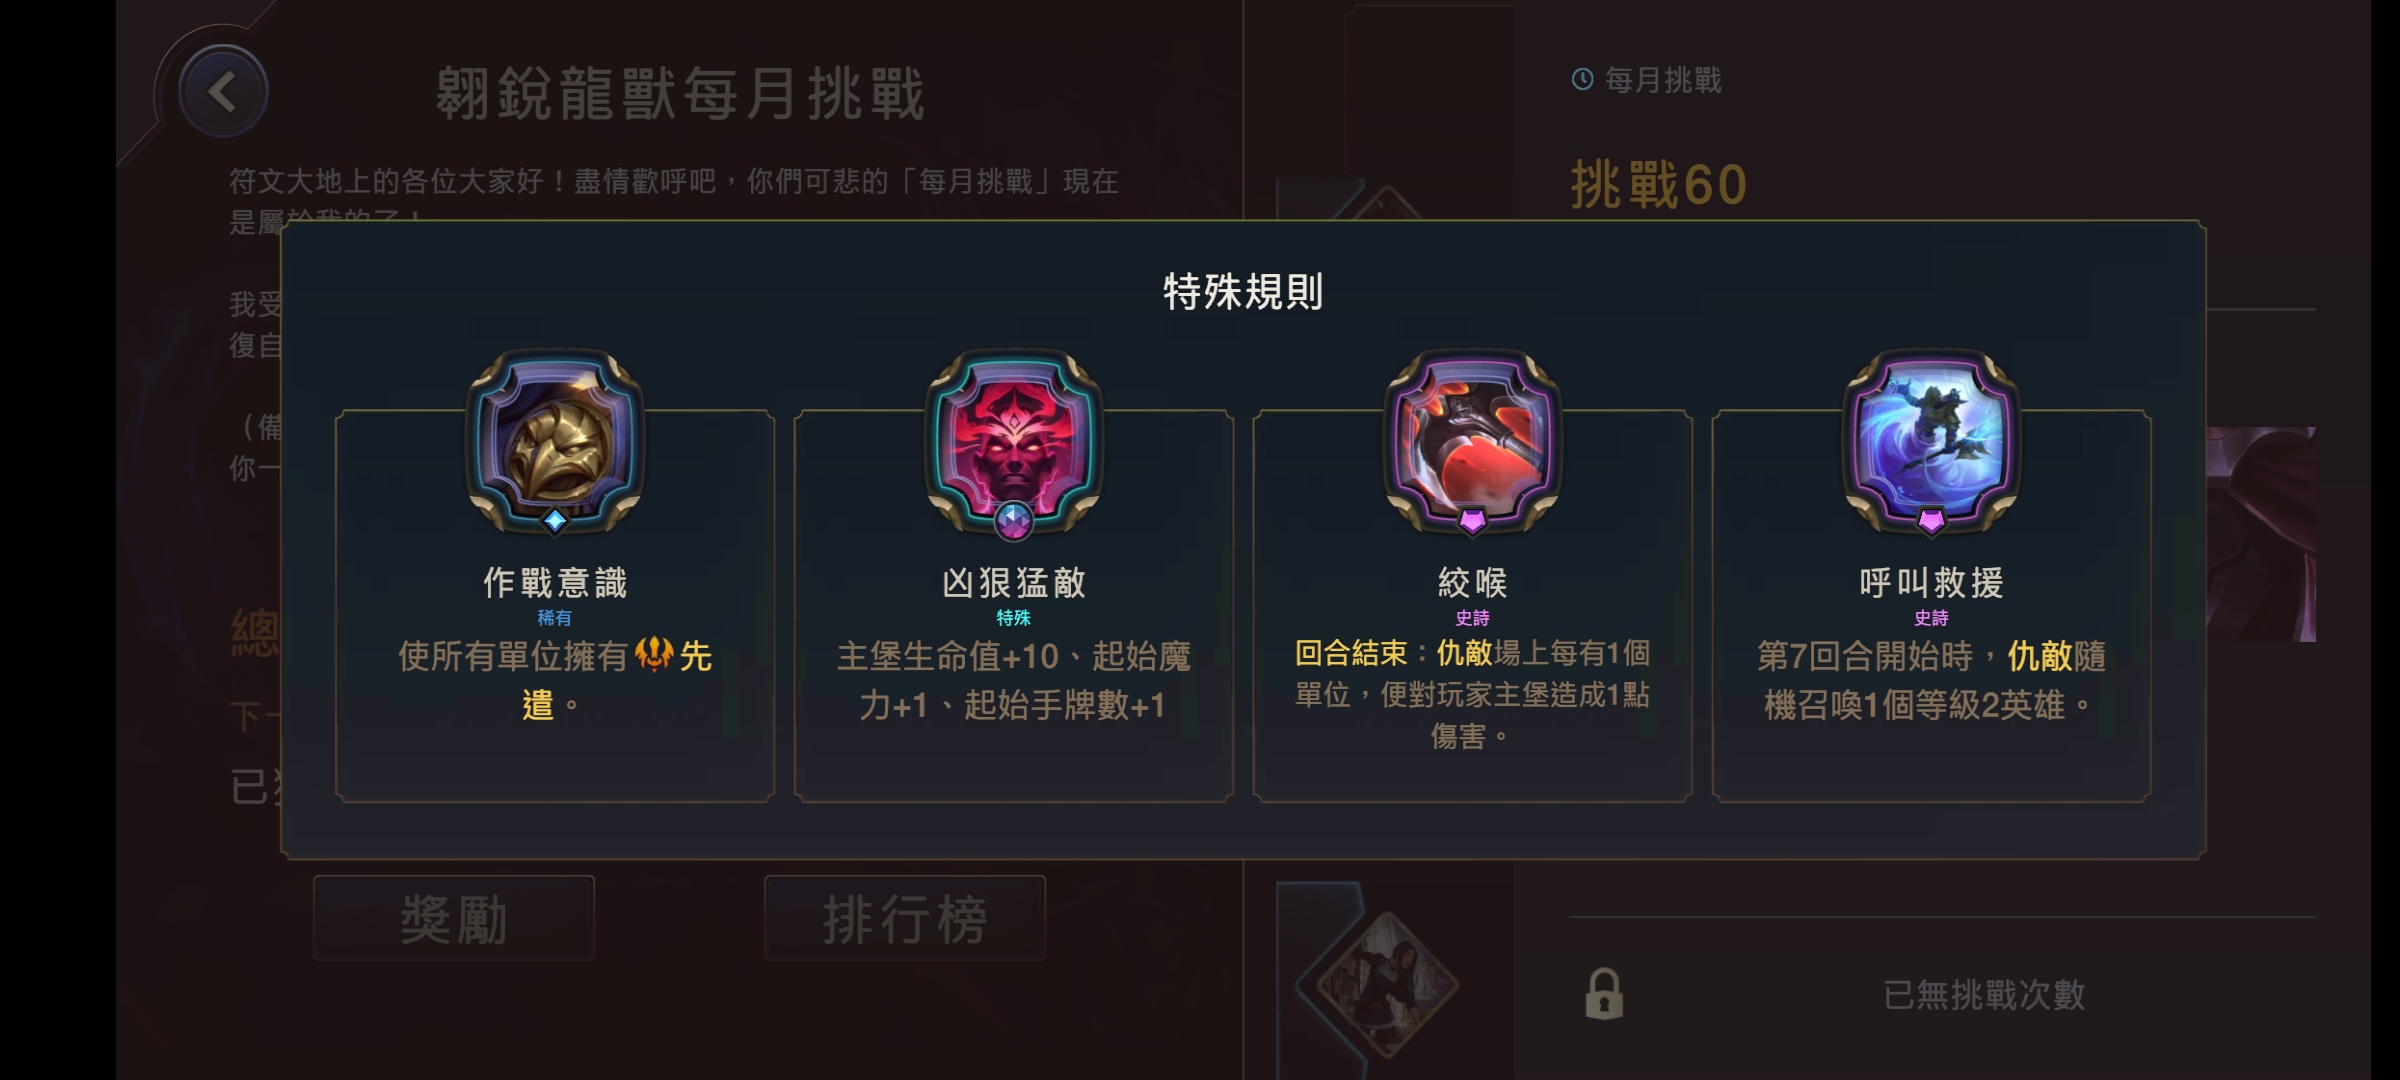Click the 特殊規則 dialog title
The width and height of the screenshot is (2400, 1080).
tap(1243, 291)
